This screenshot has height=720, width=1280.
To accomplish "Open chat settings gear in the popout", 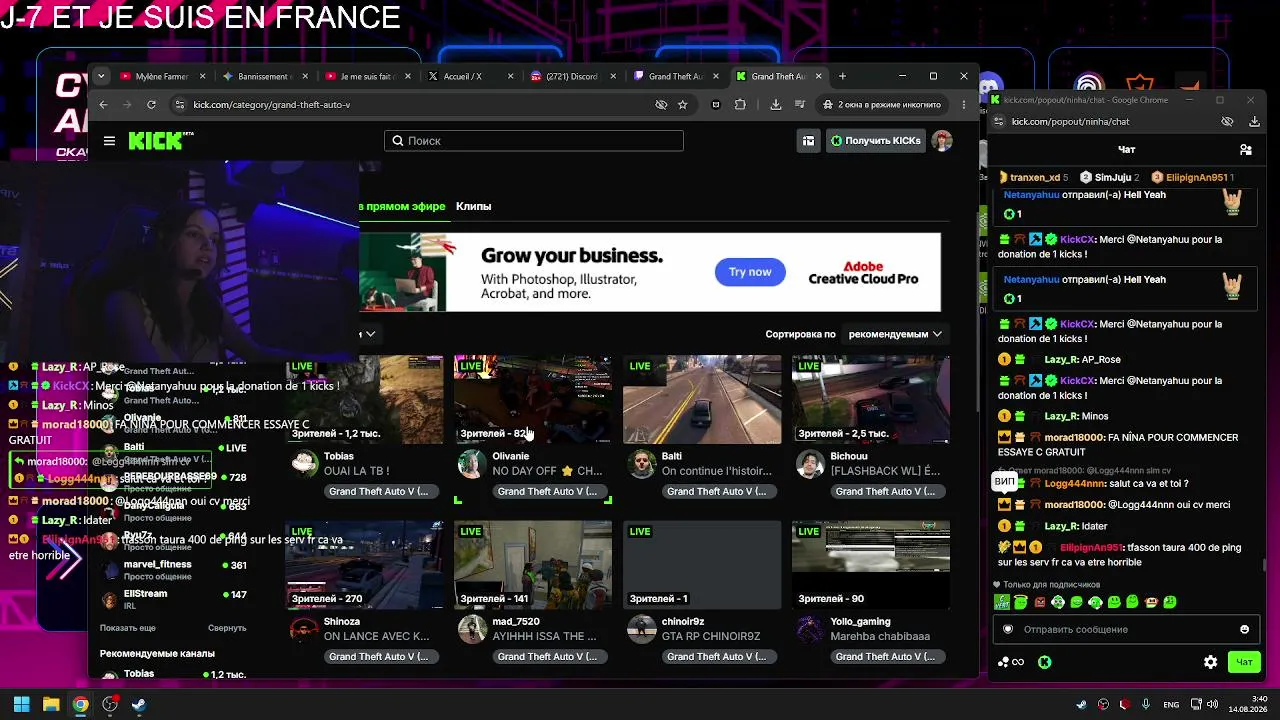I will [x=1210, y=662].
